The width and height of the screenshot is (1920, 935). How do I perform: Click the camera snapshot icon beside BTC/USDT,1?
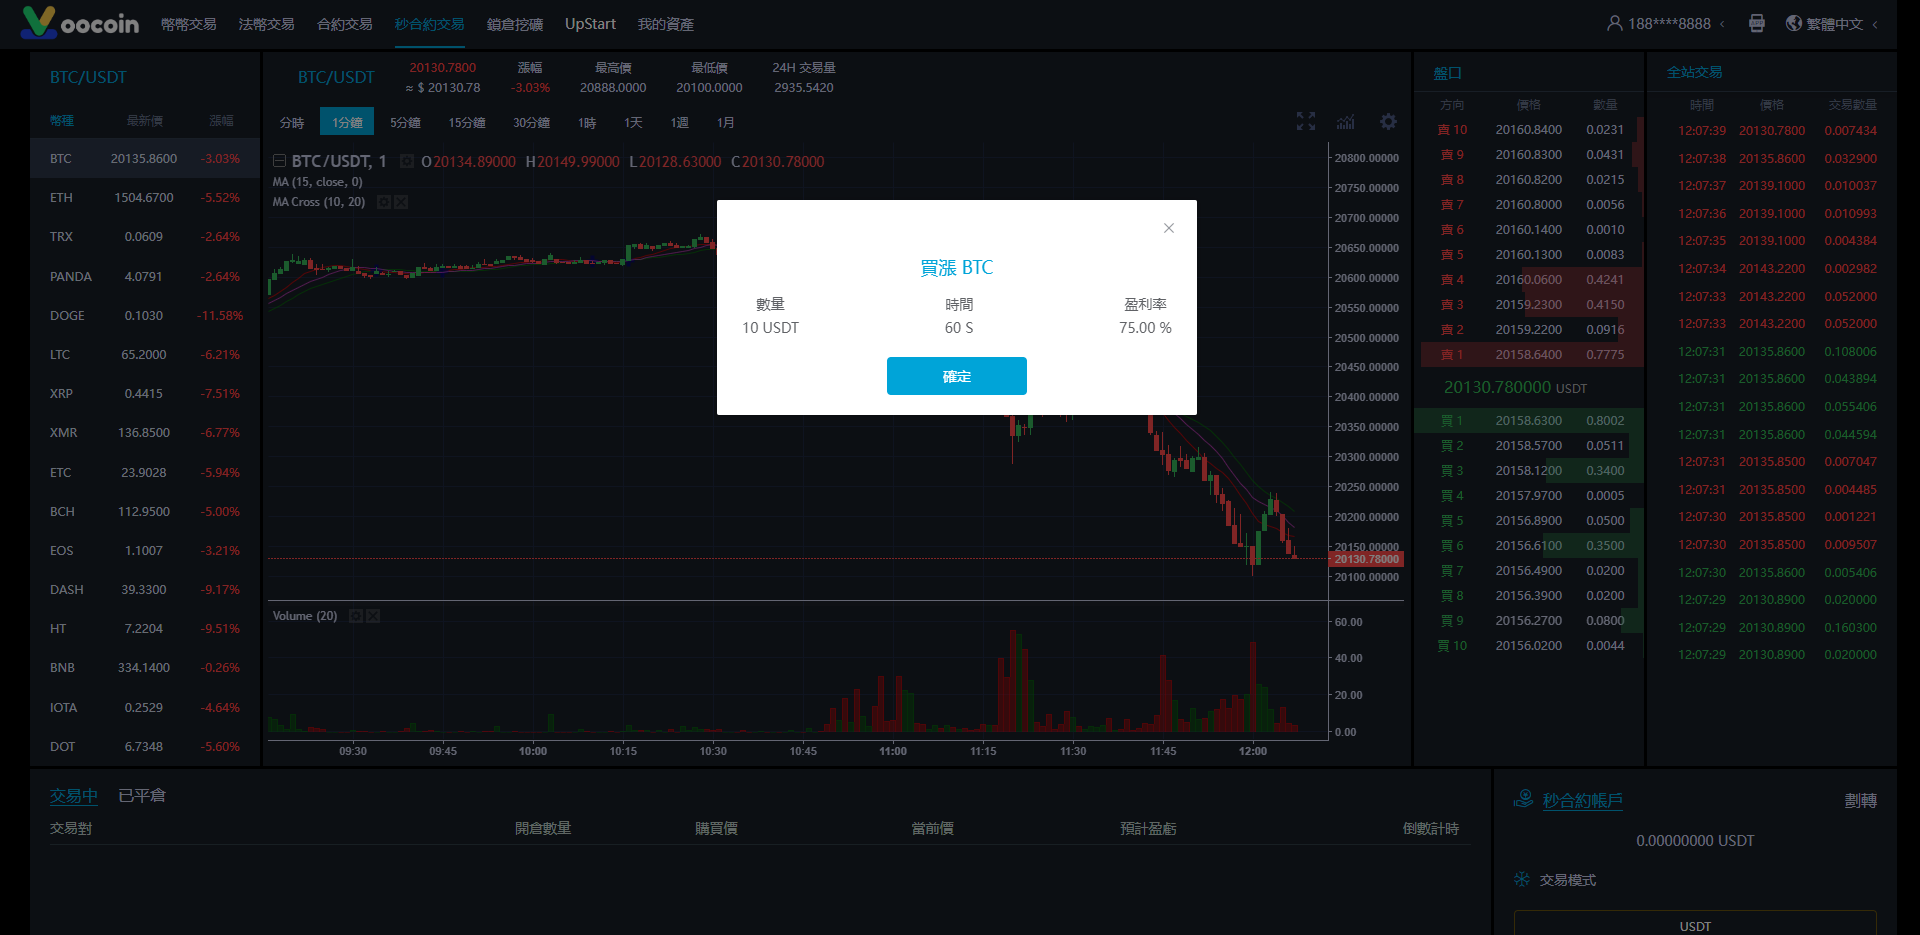point(407,161)
